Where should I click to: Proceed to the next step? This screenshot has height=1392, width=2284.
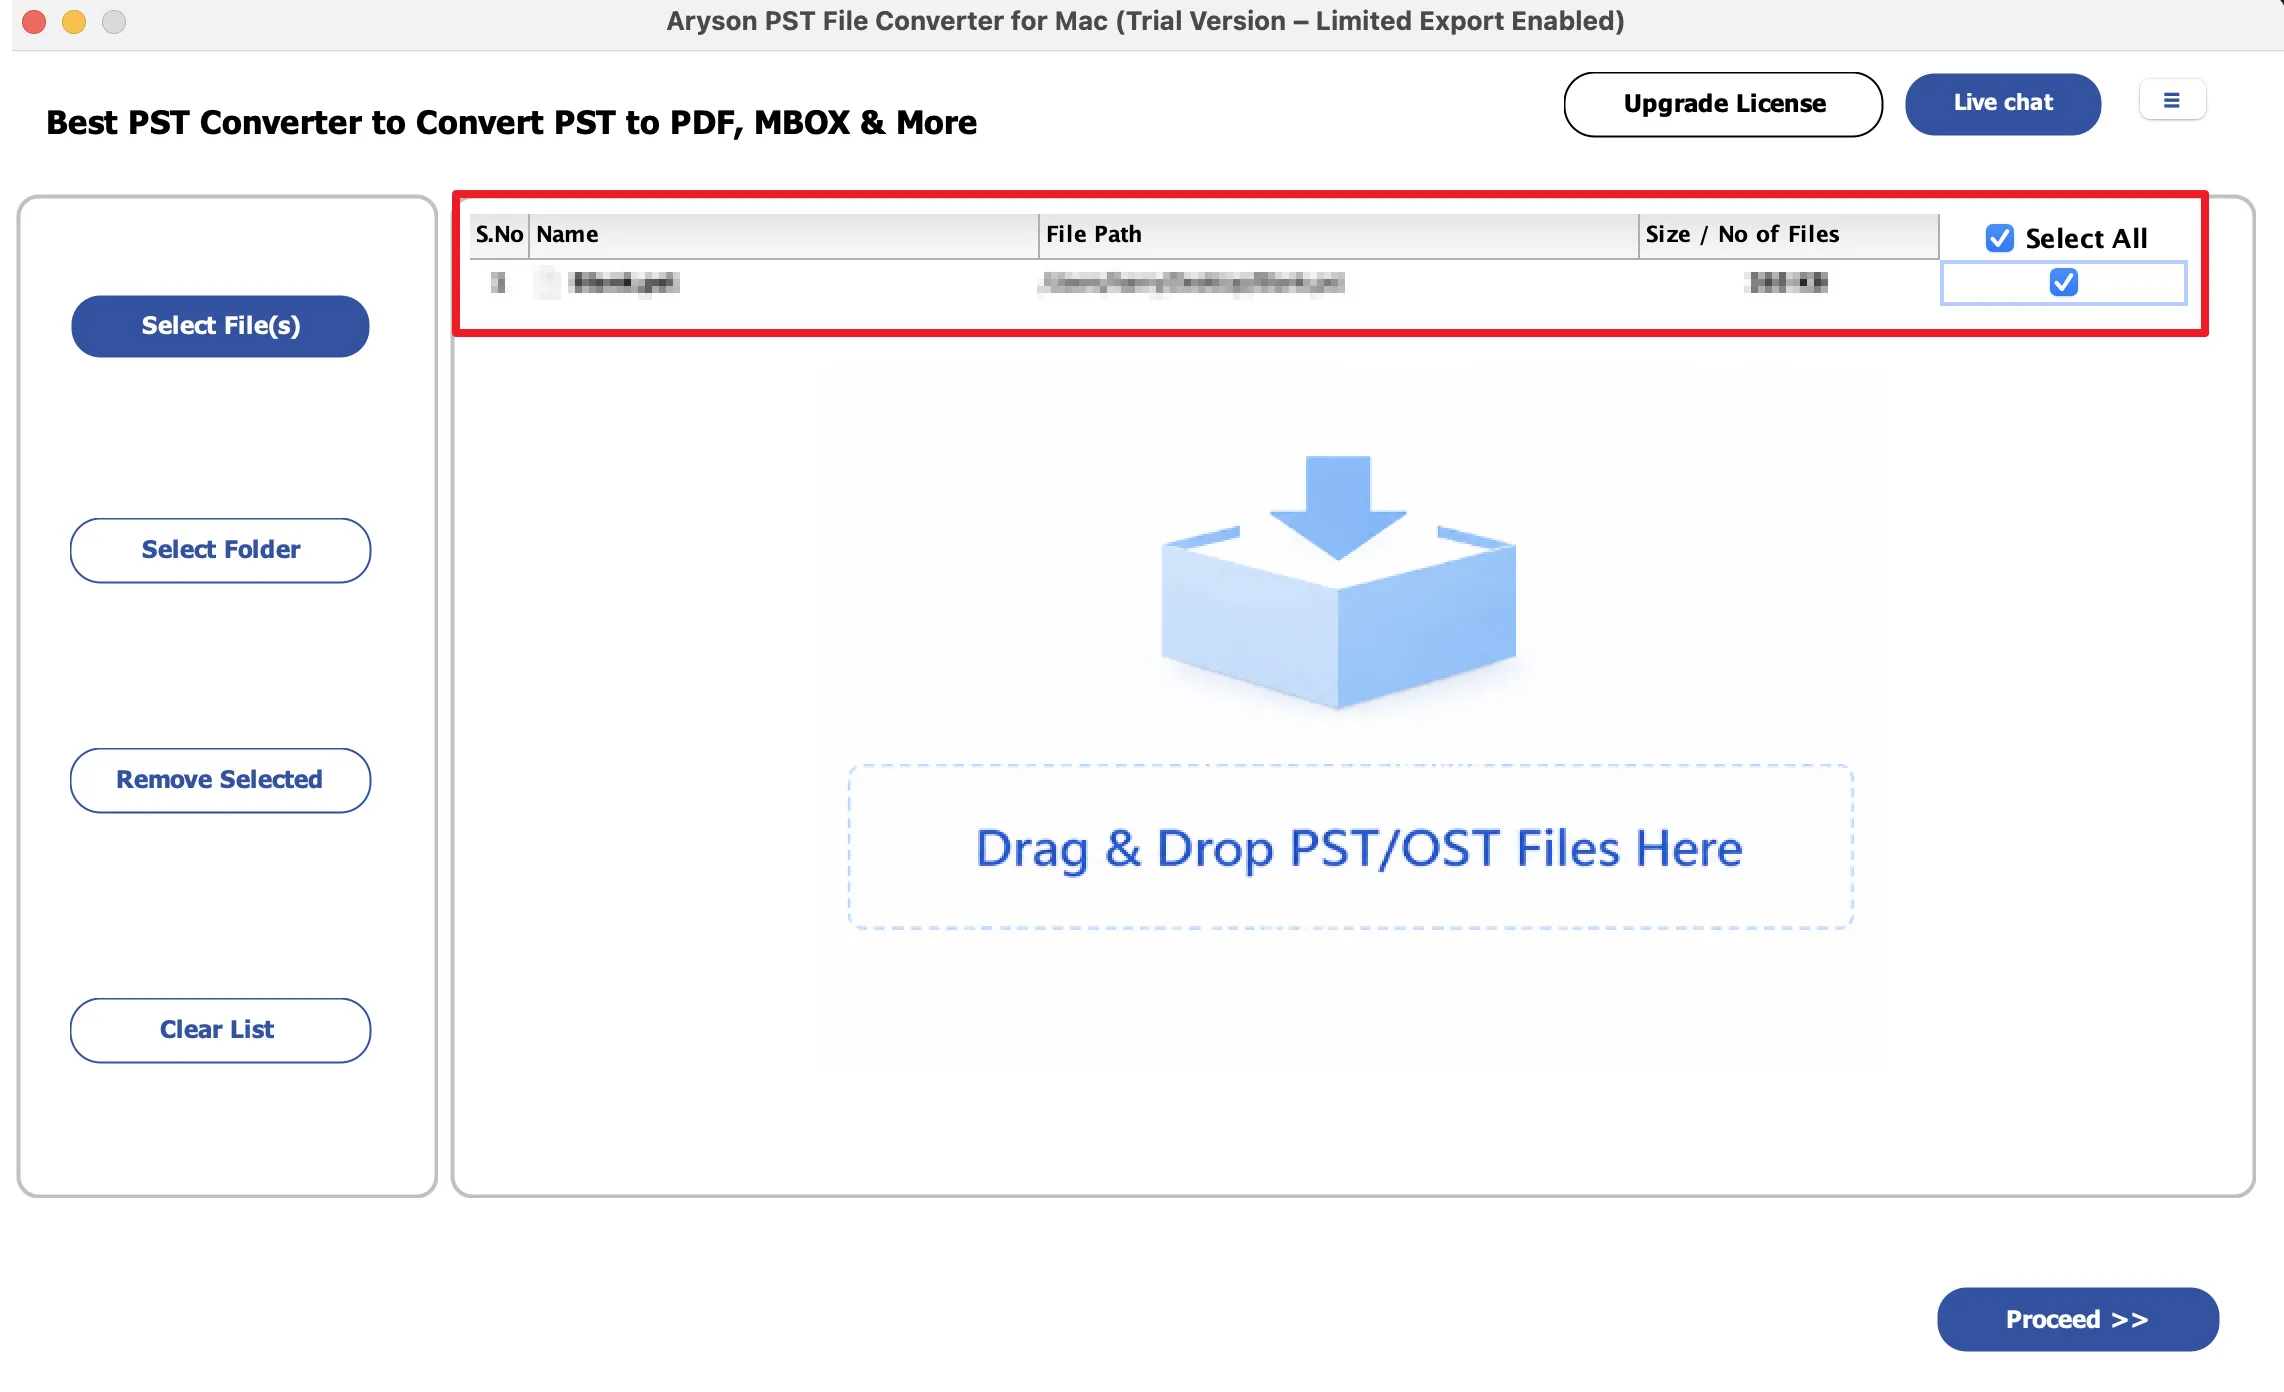tap(2078, 1319)
